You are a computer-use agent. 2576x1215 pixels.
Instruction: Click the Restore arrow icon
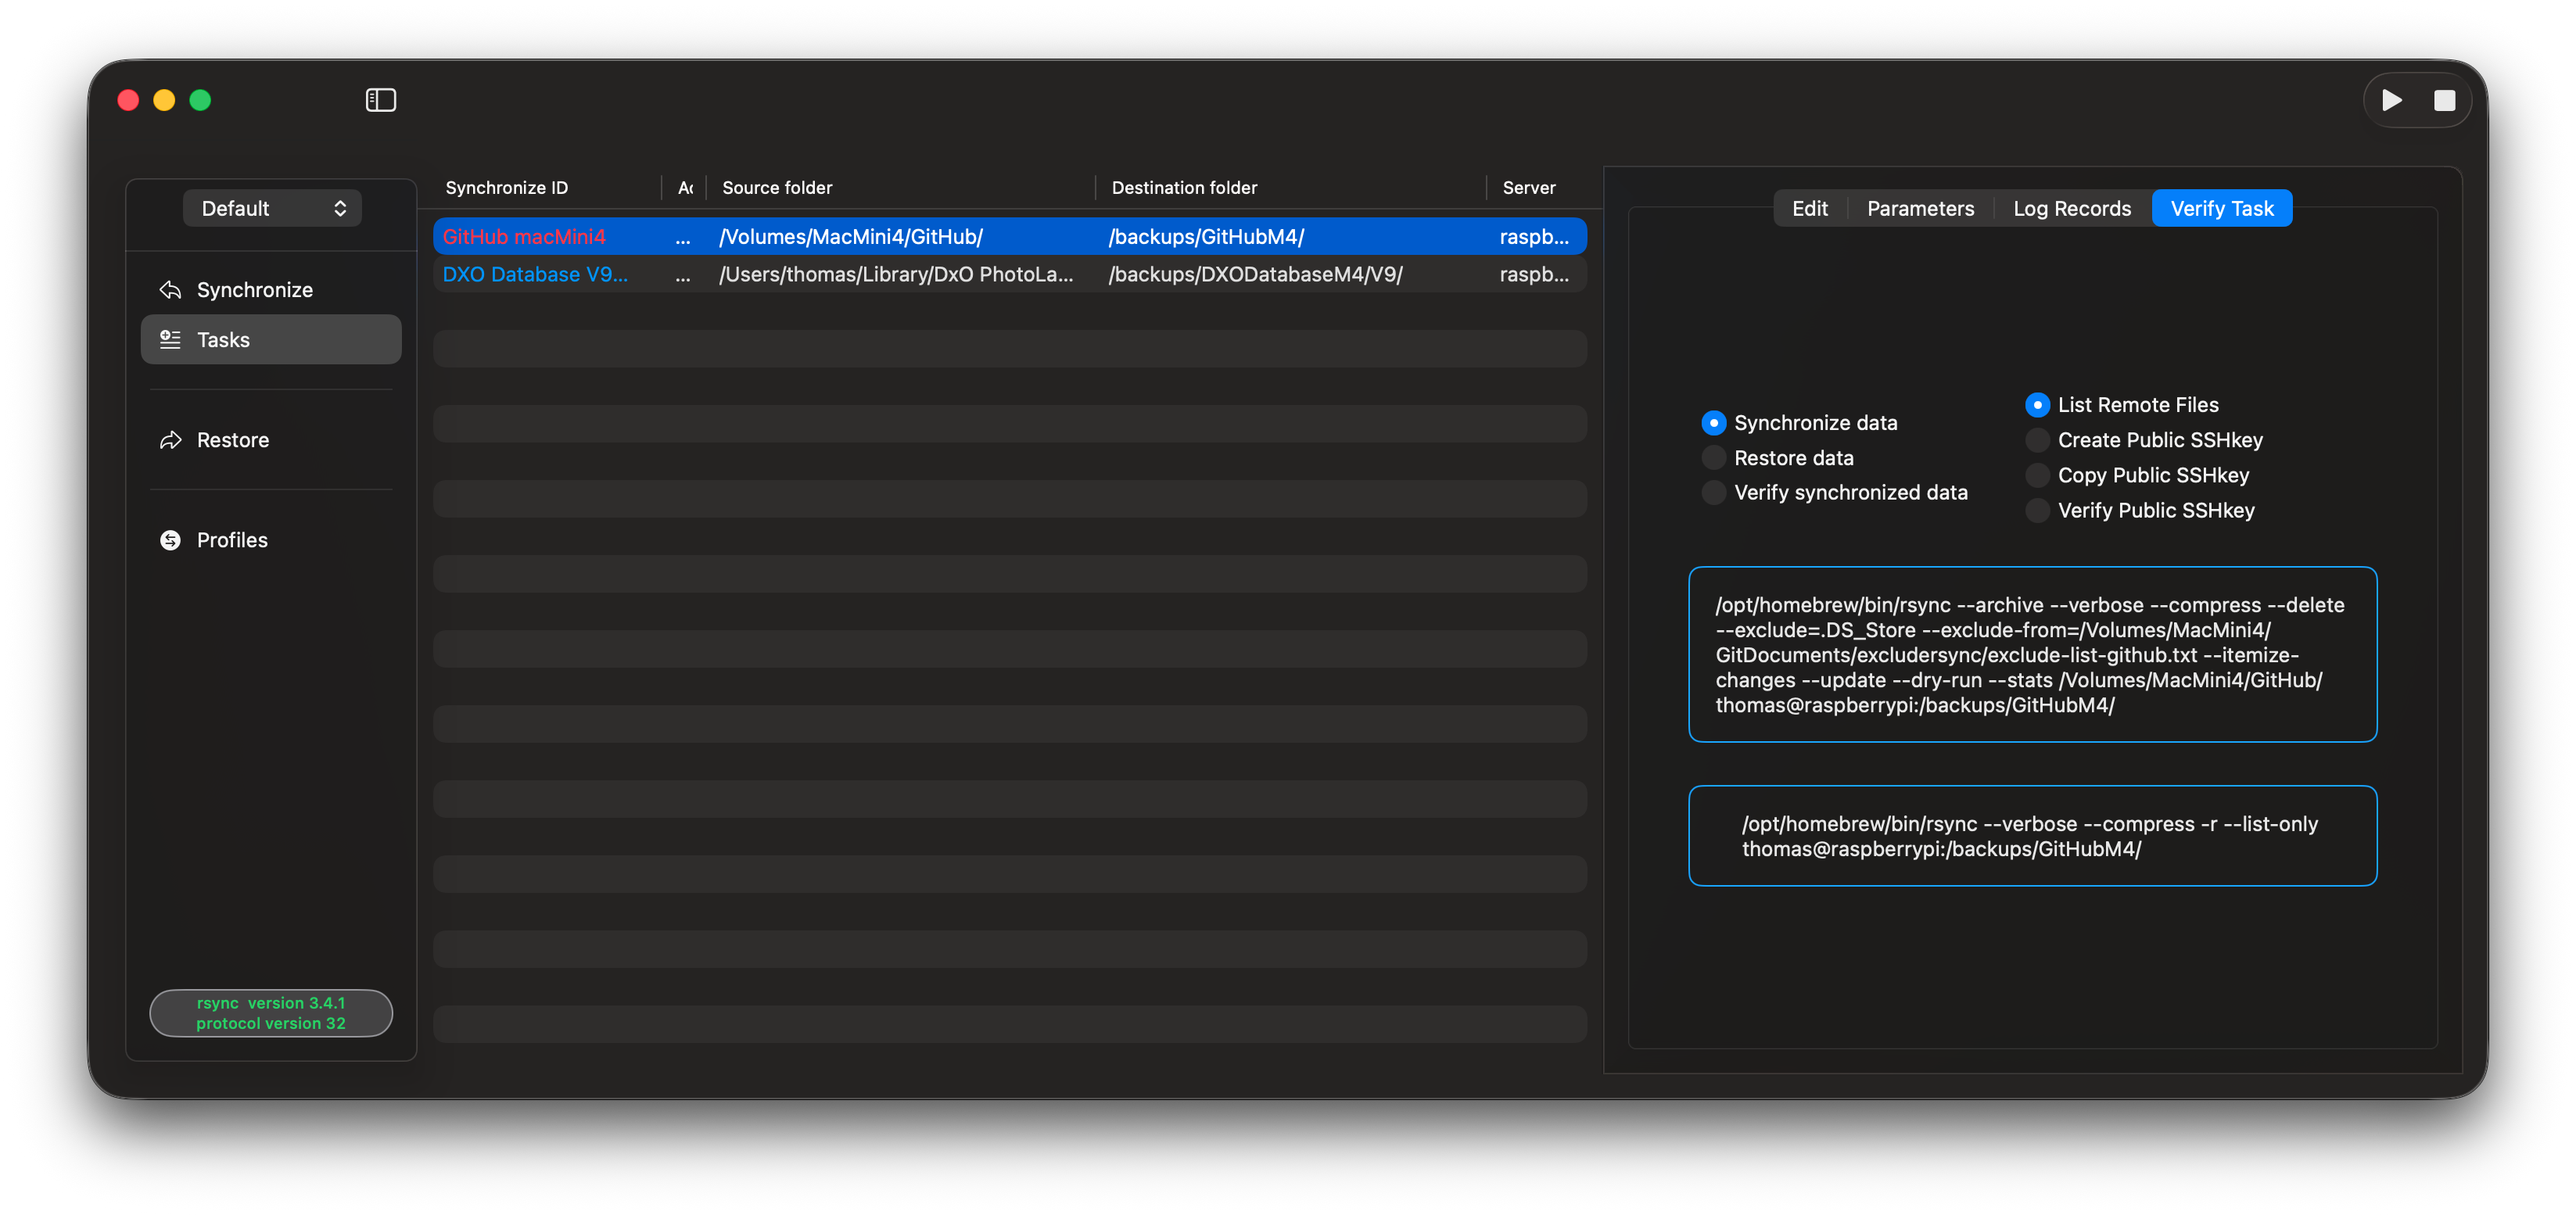[x=171, y=440]
